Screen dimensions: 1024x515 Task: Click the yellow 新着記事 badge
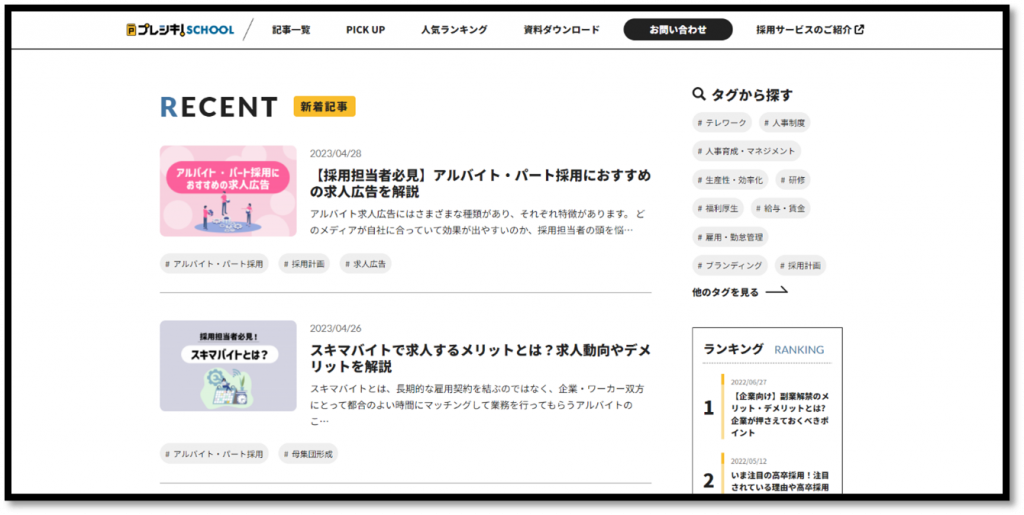coord(324,107)
